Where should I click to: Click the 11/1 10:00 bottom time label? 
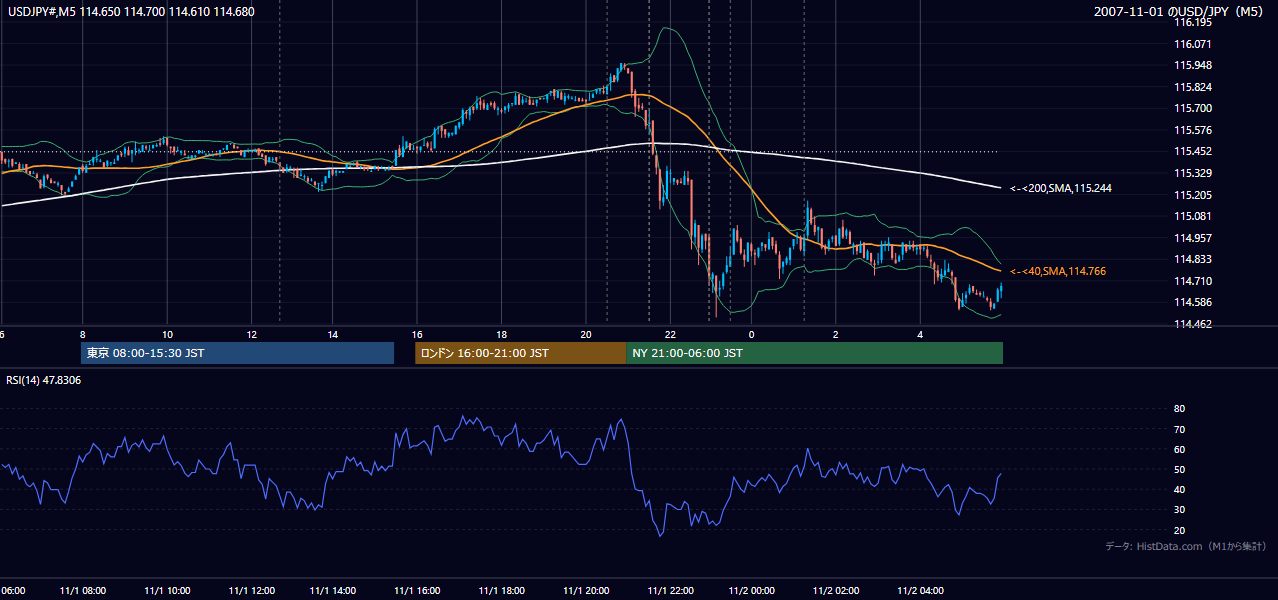(167, 591)
